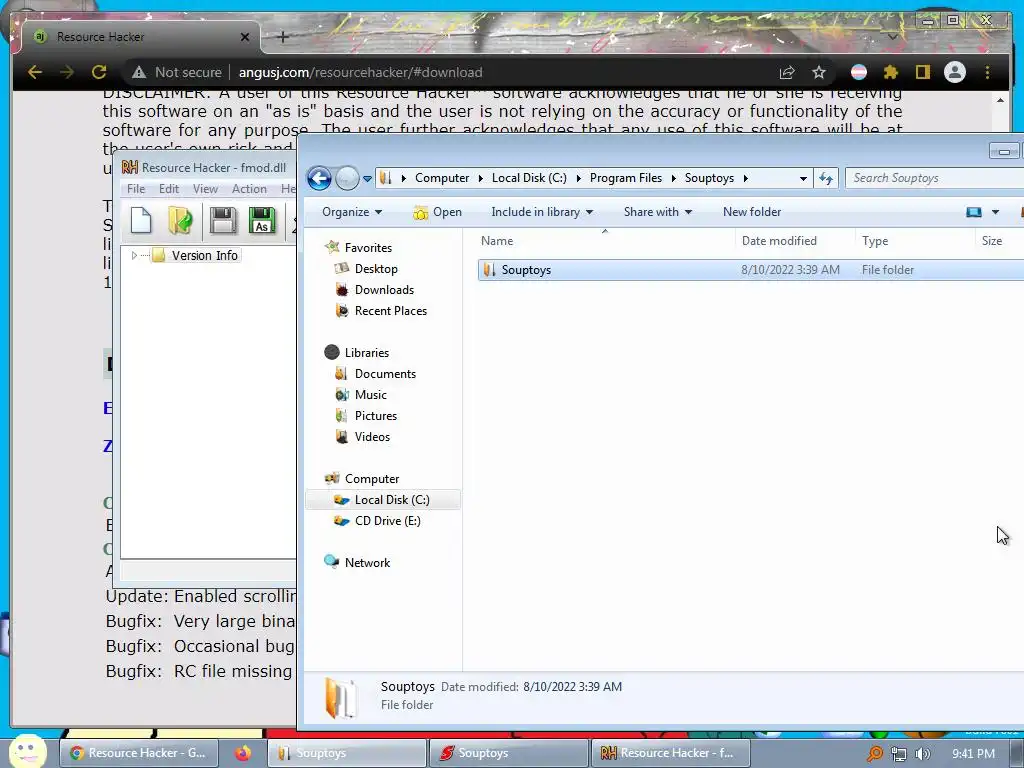Click Explorer's Forward navigation button

coord(347,178)
